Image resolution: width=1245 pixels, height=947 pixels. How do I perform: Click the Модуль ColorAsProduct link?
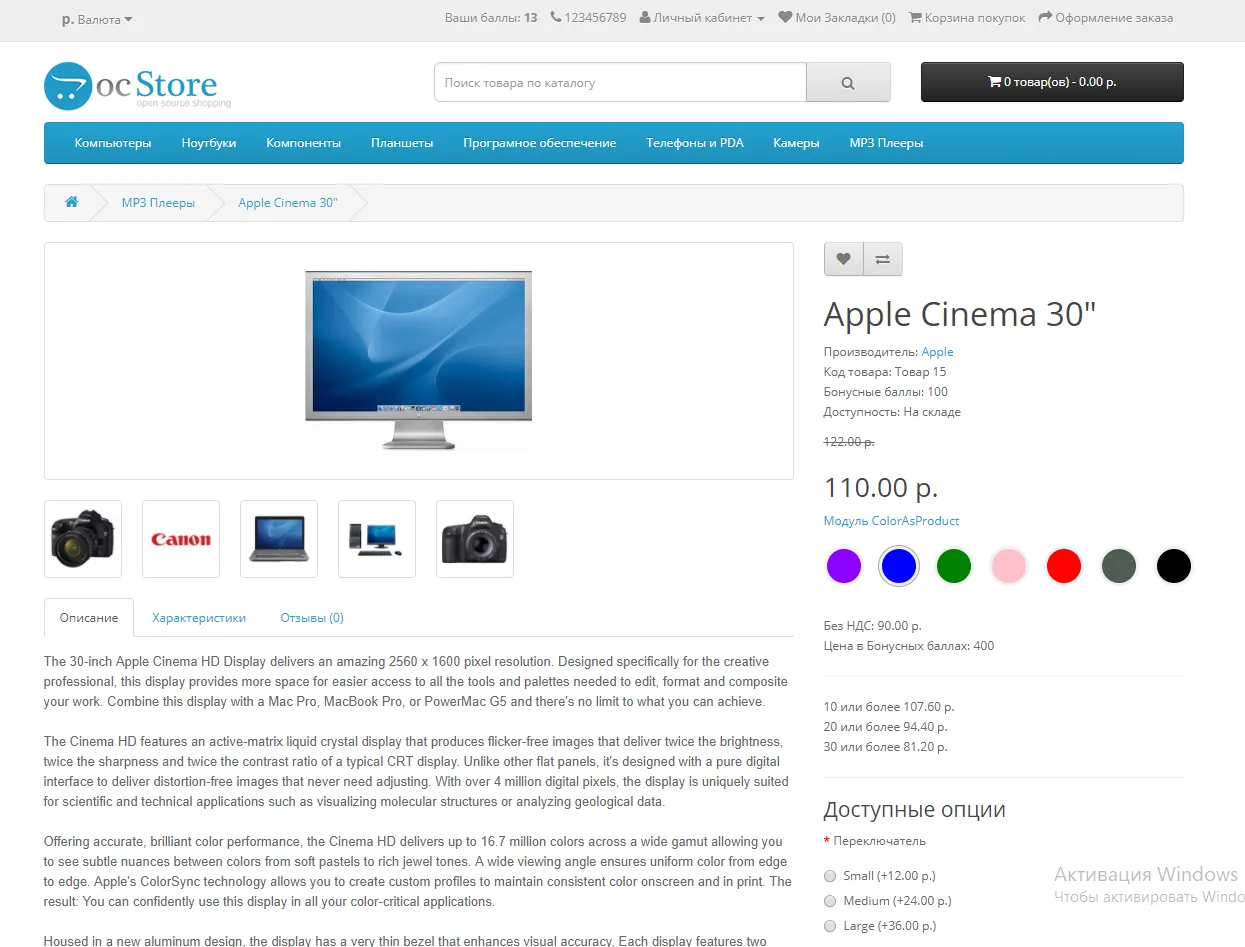tap(891, 521)
